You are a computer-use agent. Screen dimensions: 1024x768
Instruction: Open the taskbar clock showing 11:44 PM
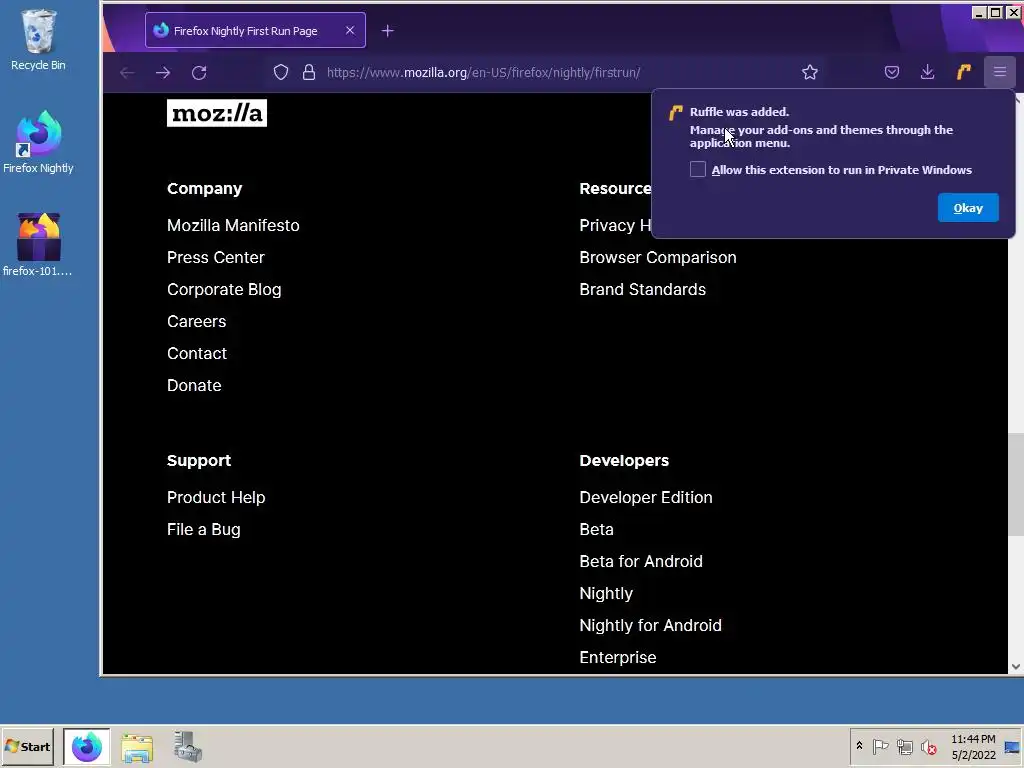click(x=973, y=747)
